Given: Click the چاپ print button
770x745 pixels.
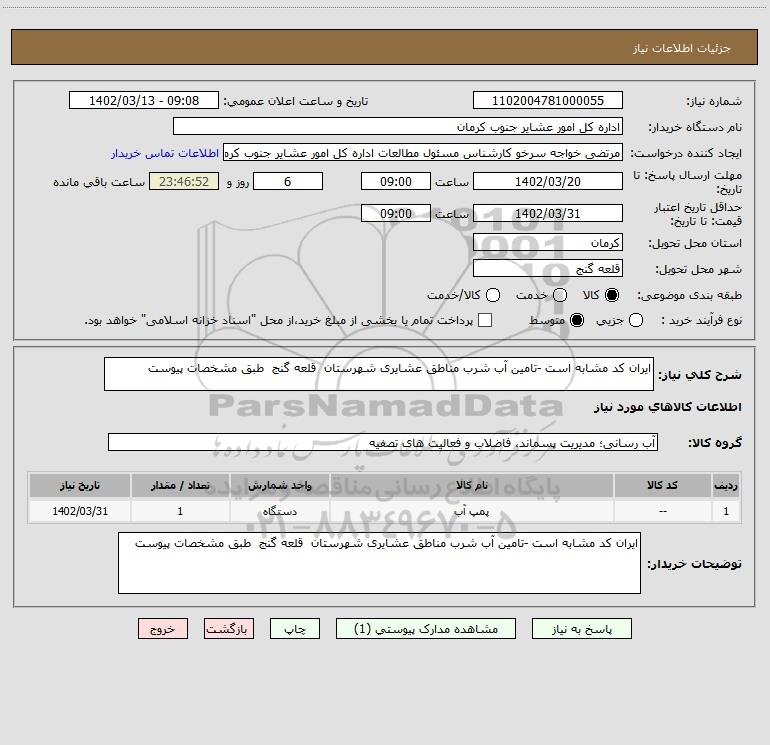Looking at the screenshot, I should pos(295,629).
